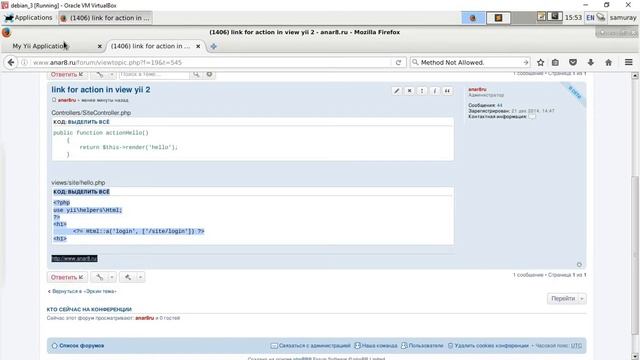This screenshot has height=360, width=640.
Task: Click the scrollbar up arrow
Action: pos(635,76)
